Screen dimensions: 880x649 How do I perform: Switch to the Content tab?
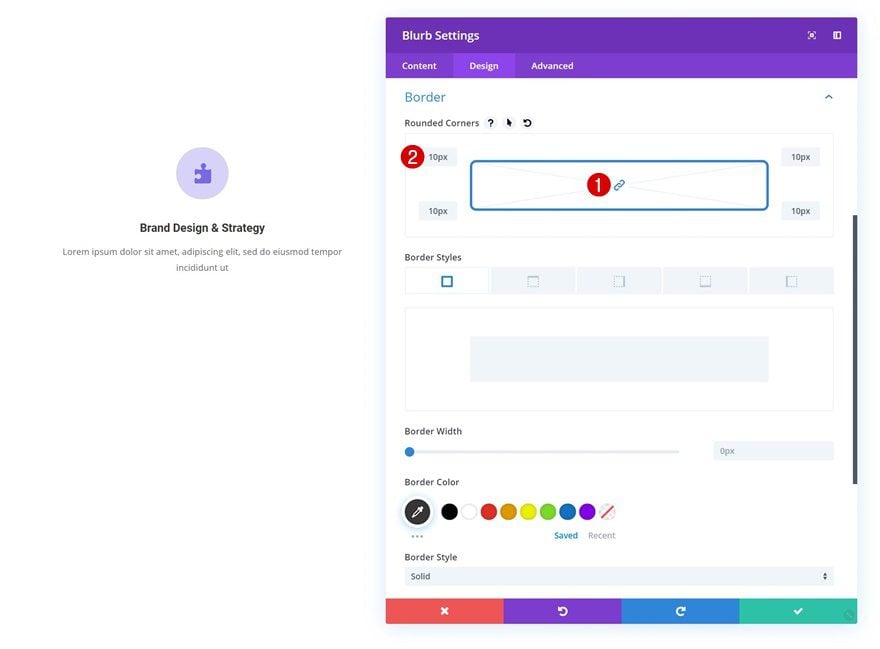[419, 66]
